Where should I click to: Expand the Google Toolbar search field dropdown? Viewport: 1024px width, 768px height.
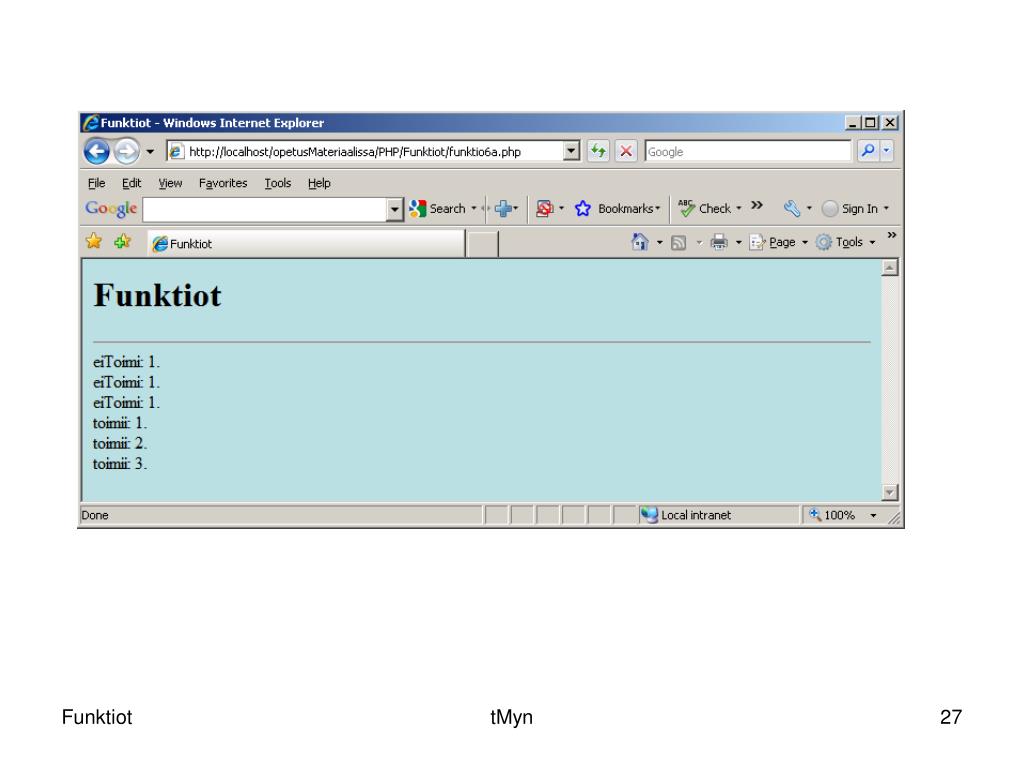tap(394, 210)
